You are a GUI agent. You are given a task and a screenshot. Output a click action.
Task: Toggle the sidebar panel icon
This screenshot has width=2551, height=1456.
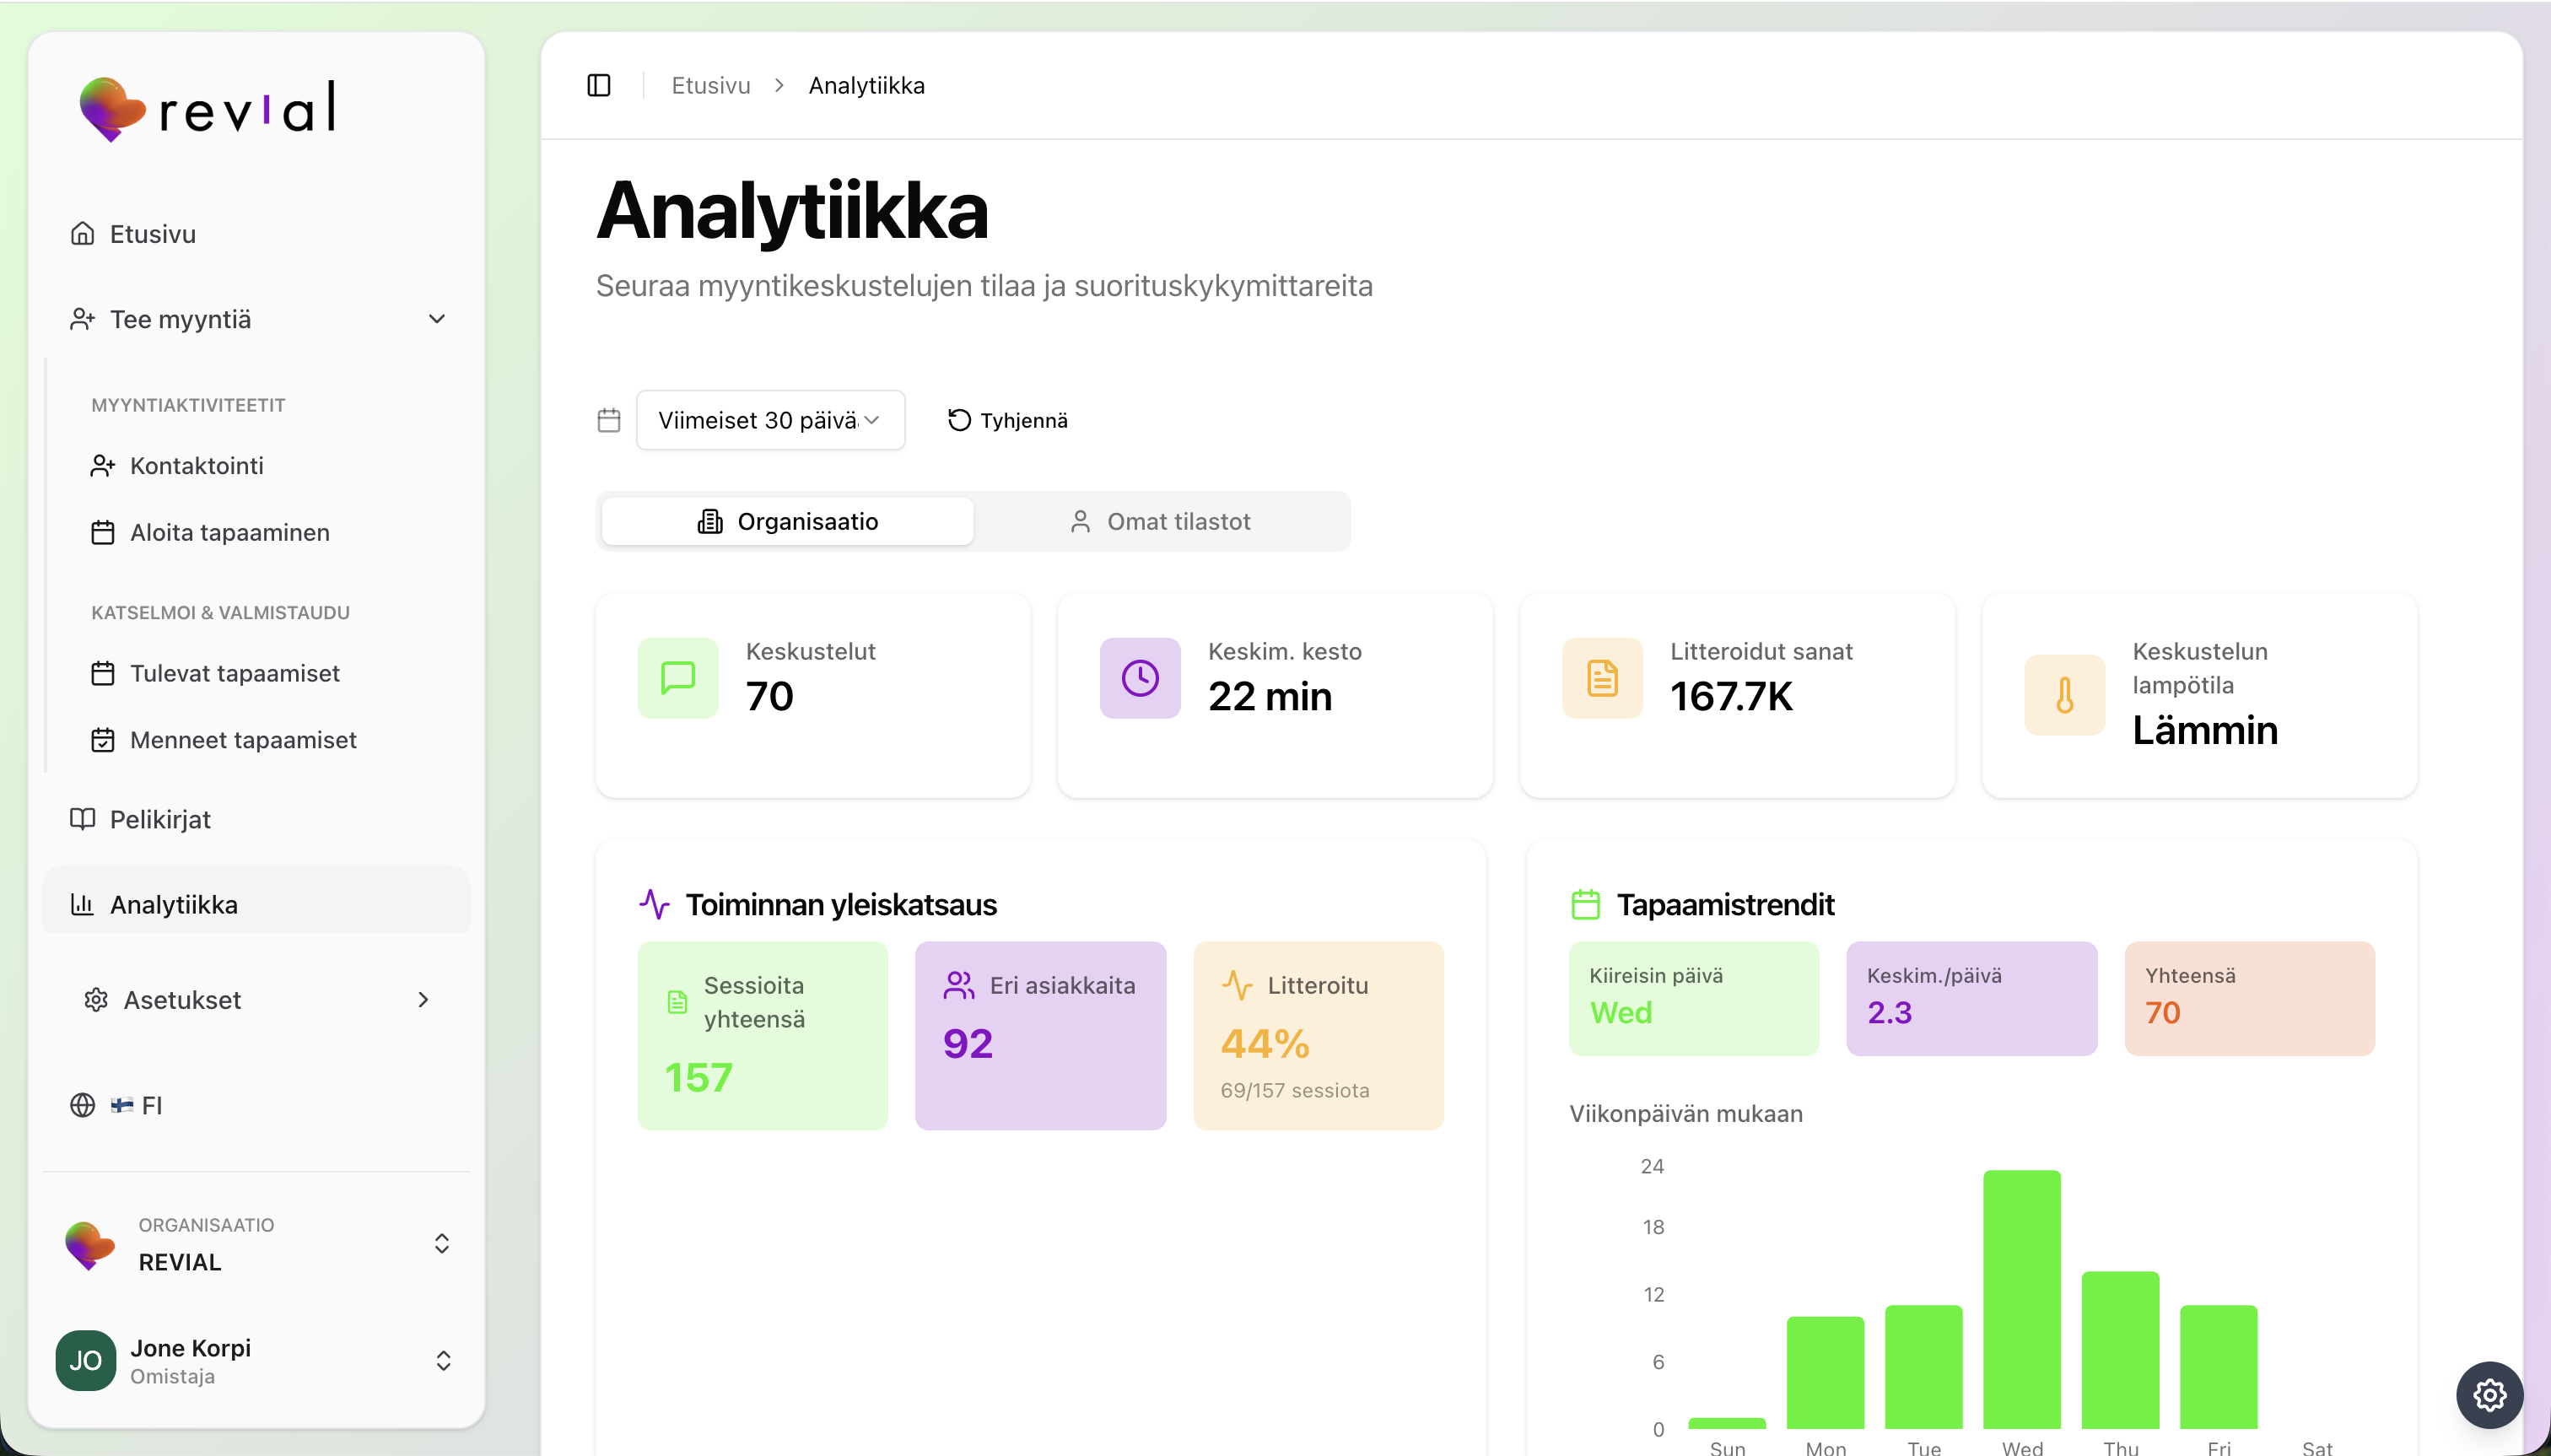pos(598,85)
